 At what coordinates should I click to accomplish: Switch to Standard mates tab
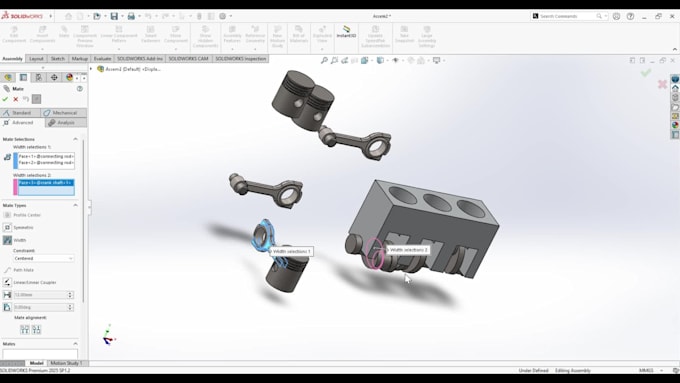click(x=21, y=113)
